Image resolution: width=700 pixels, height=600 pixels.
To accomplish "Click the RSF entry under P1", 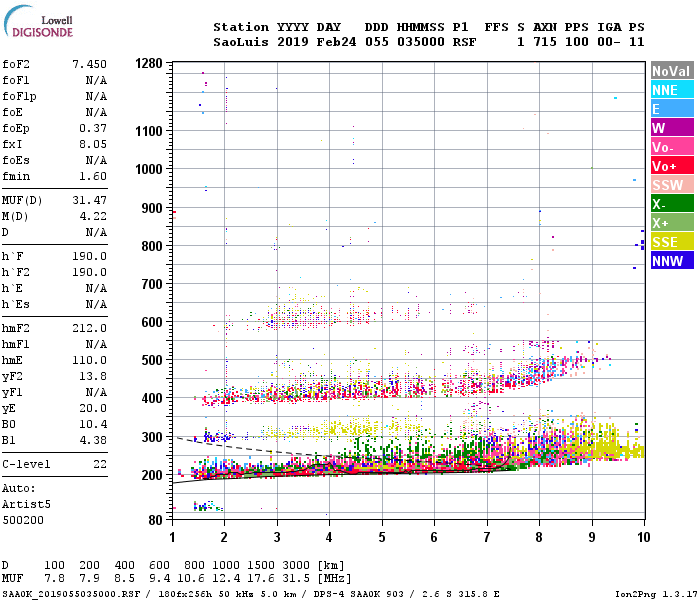I will [464, 42].
